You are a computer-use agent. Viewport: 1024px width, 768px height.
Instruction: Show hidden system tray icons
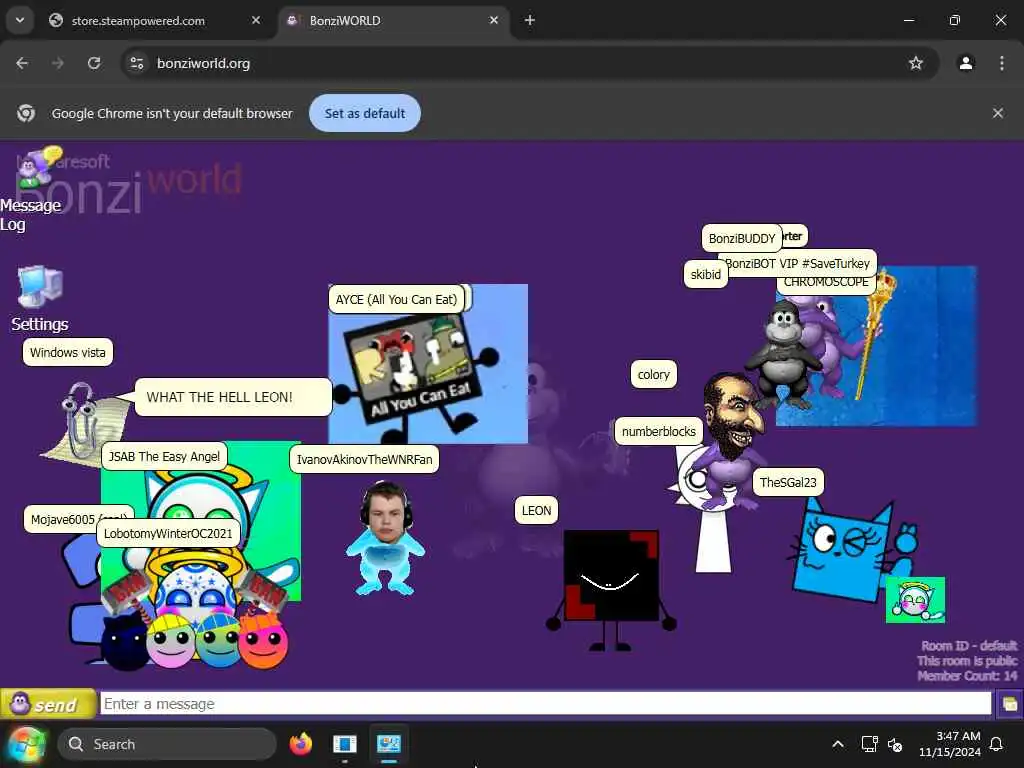pos(838,744)
